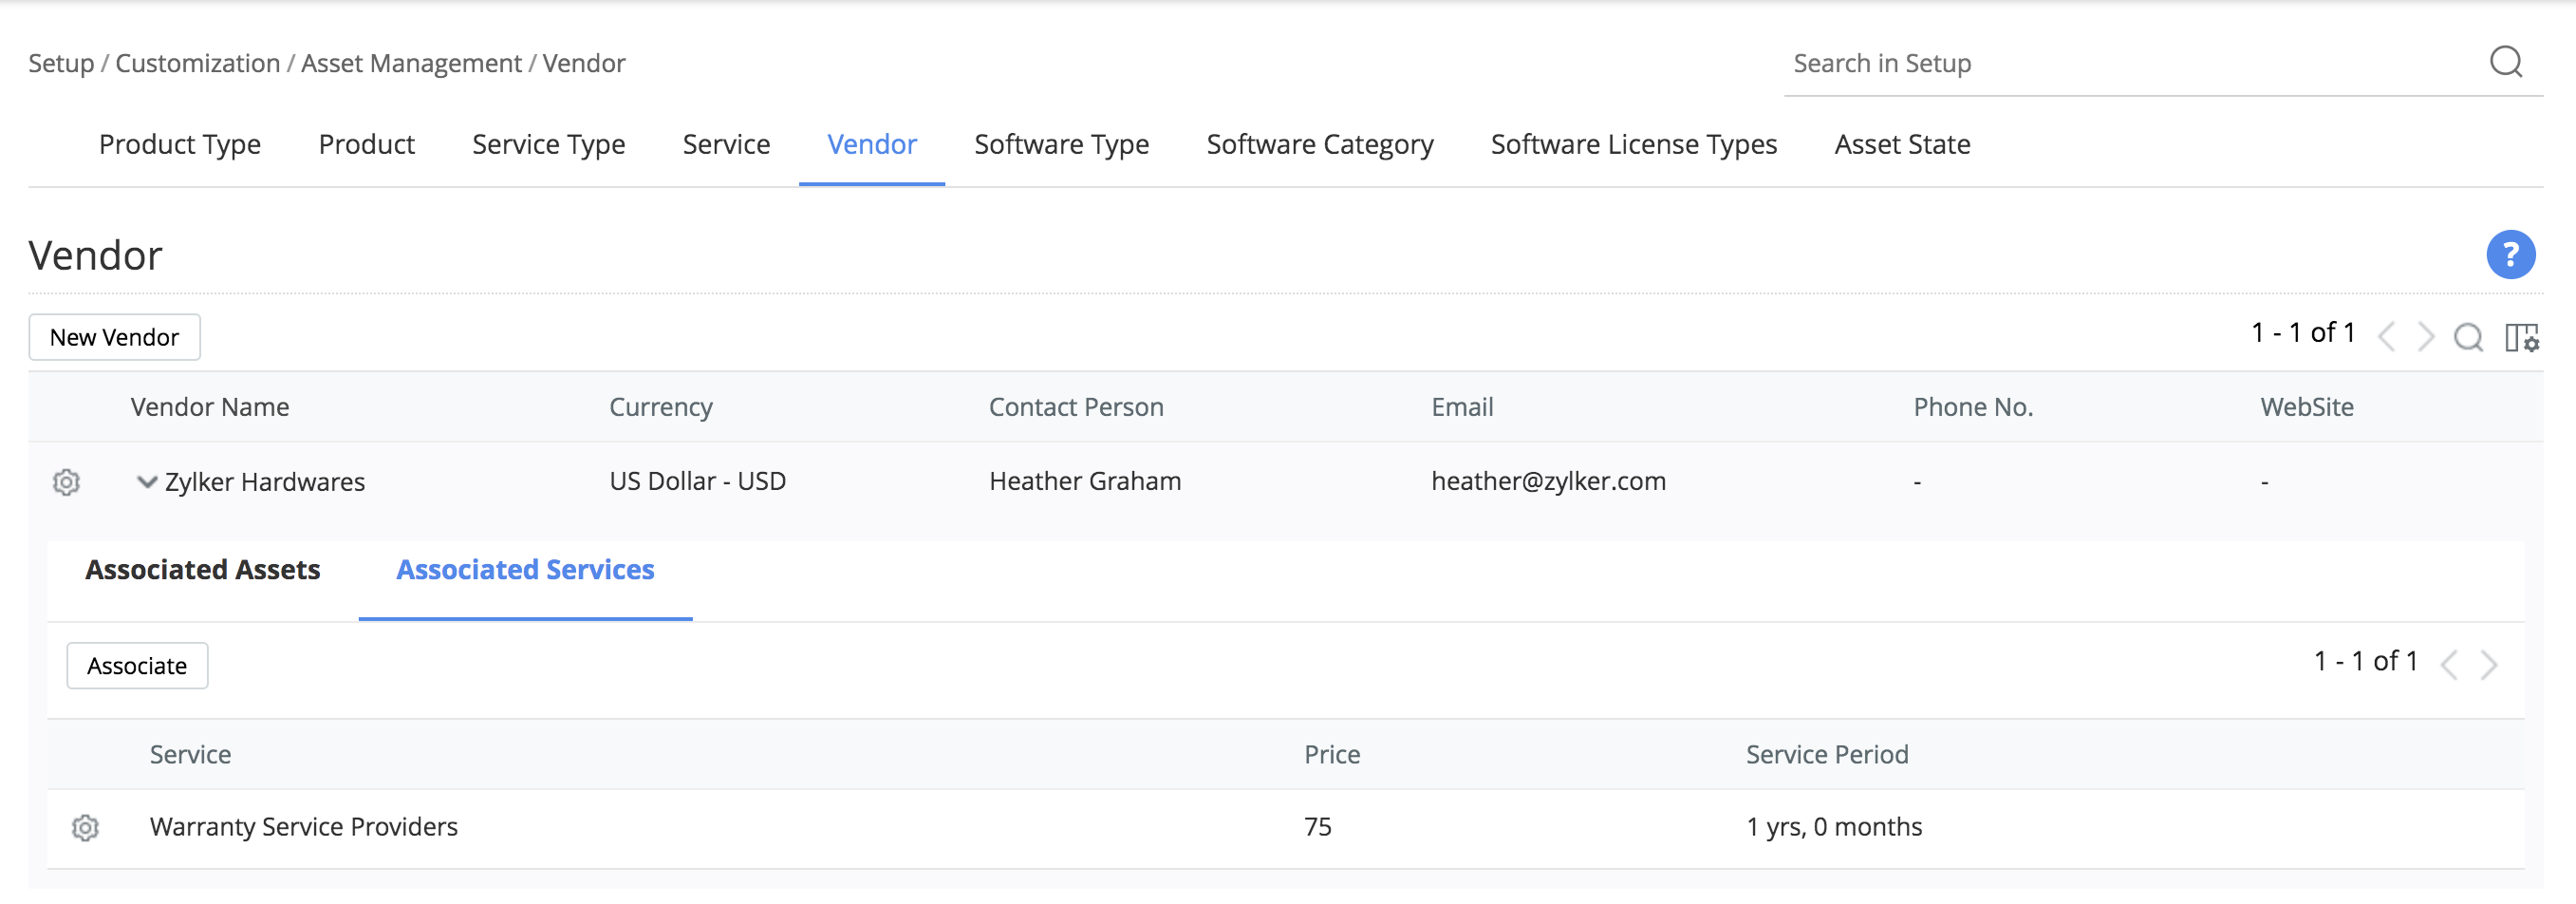Click Asset Management in the breadcrumb
Screen dimensions: 2576x904
click(x=411, y=64)
